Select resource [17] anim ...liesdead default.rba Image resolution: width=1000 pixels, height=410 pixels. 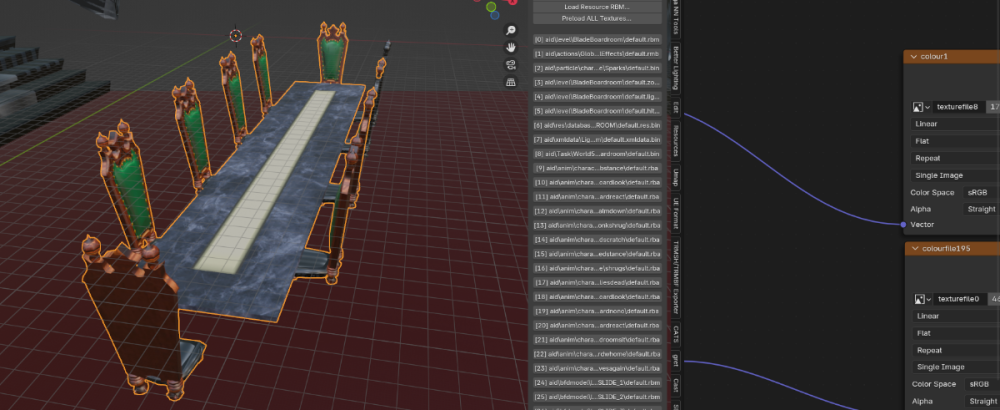597,282
